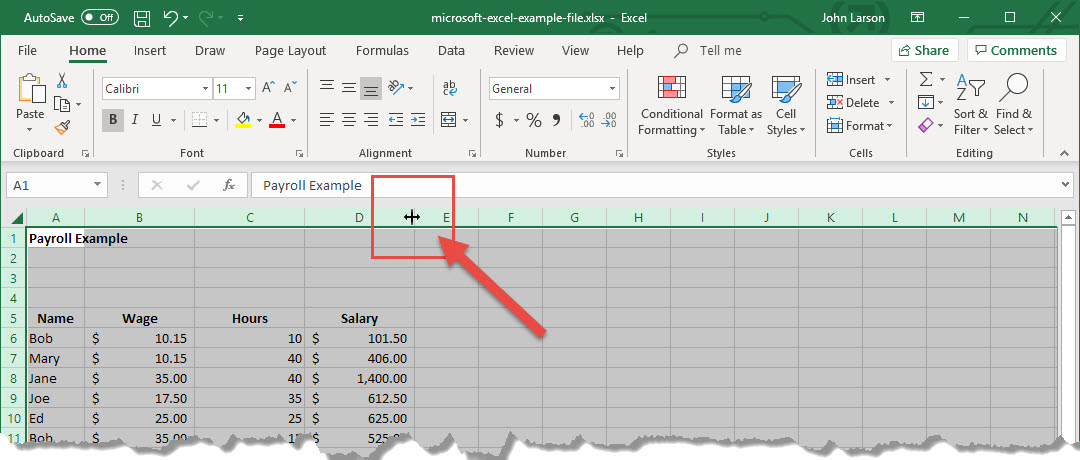Apply percent style to cells
This screenshot has width=1080, height=460.
(x=534, y=120)
